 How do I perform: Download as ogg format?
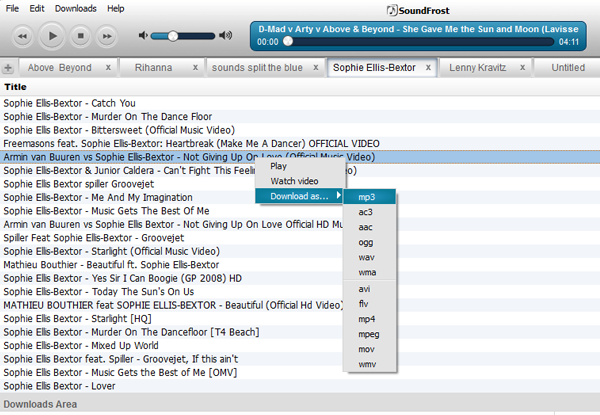[370, 242]
